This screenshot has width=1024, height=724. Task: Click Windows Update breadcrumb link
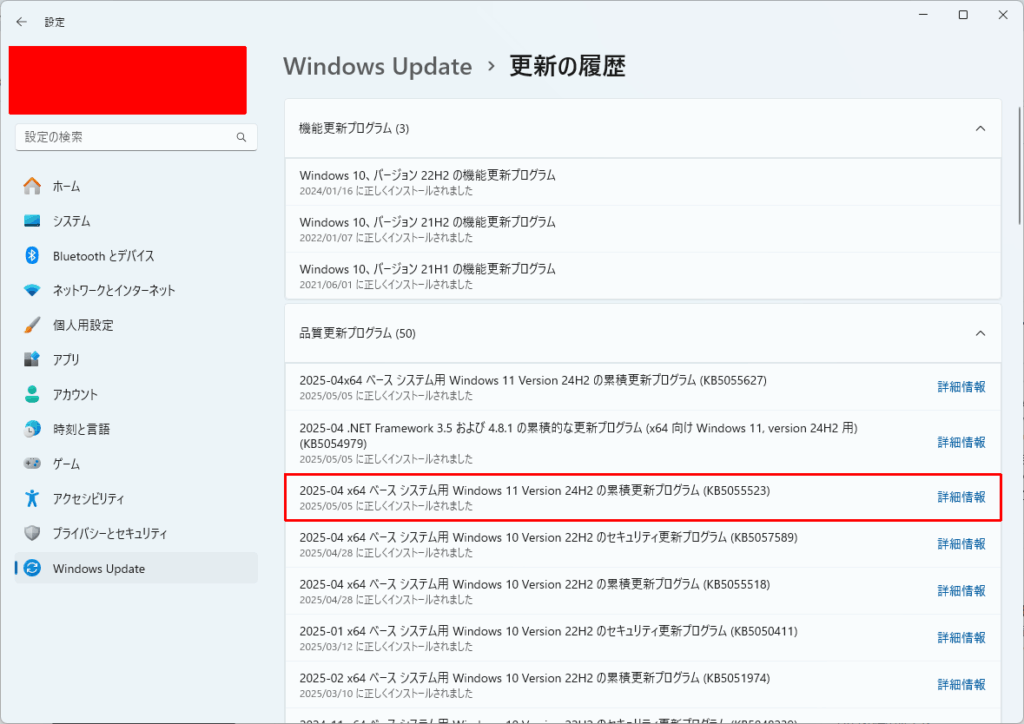[377, 67]
